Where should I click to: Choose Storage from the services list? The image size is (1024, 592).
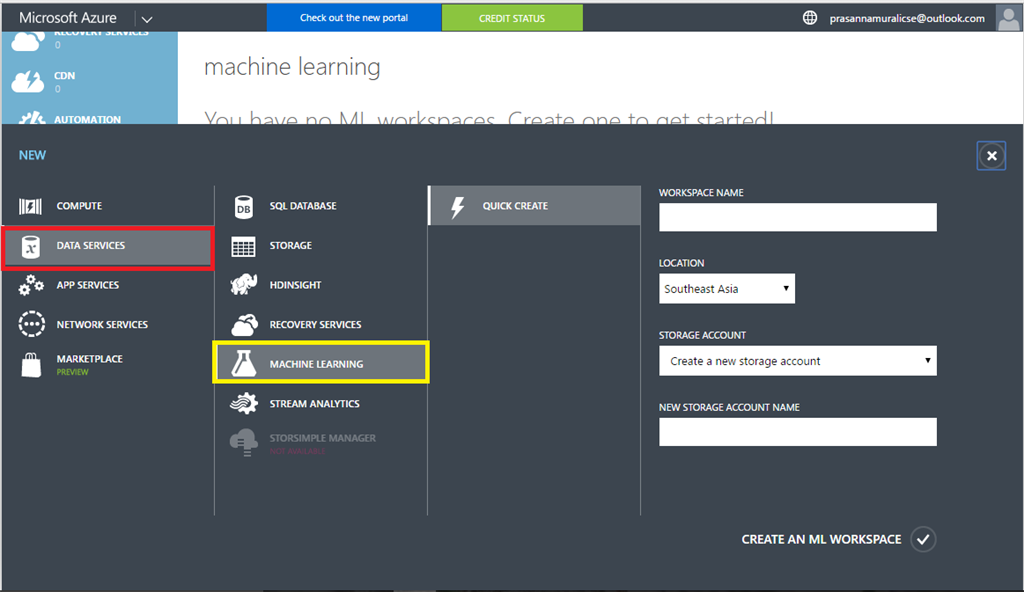tap(321, 246)
